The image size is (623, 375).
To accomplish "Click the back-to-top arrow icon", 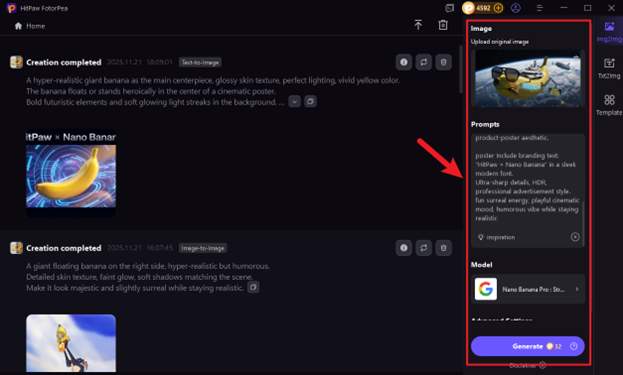I will click(x=418, y=25).
